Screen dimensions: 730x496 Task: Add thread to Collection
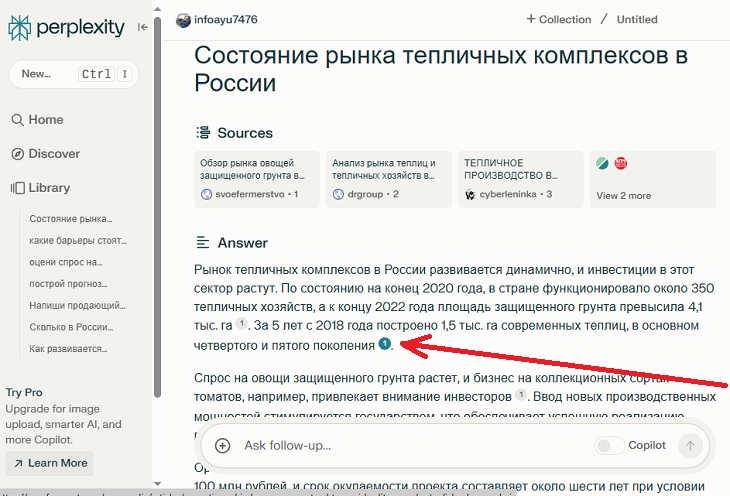pos(559,19)
